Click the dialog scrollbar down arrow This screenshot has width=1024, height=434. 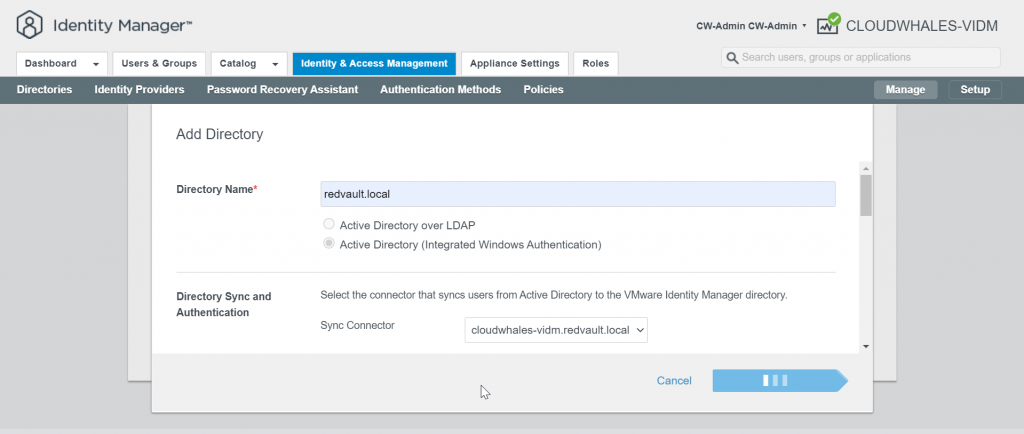click(865, 347)
